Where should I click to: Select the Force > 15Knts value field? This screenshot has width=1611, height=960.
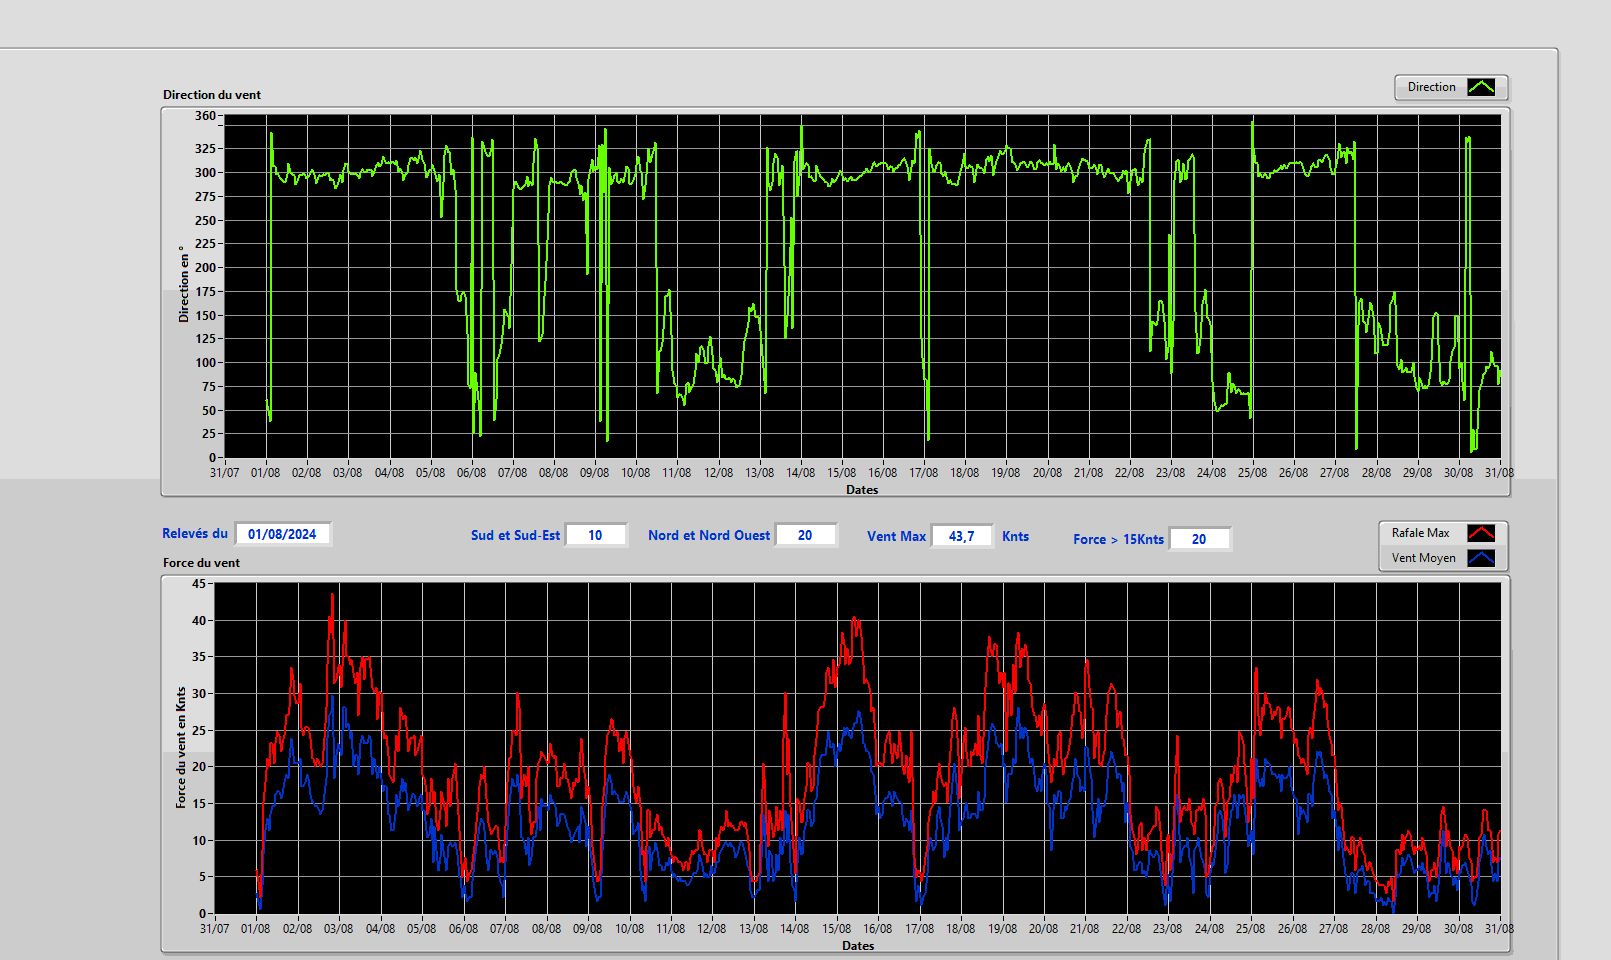pyautogui.click(x=1199, y=539)
